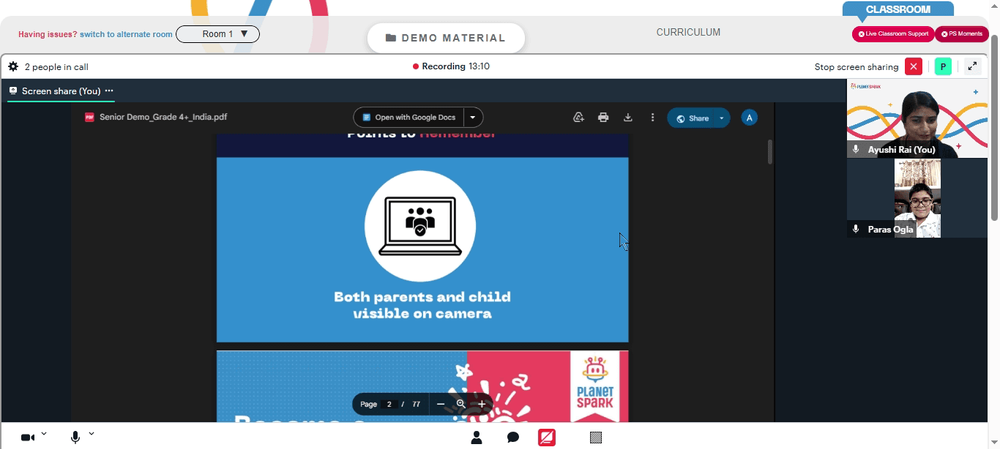This screenshot has height=449, width=1000.
Task: Open more actions three-dot menu
Action: click(x=652, y=117)
